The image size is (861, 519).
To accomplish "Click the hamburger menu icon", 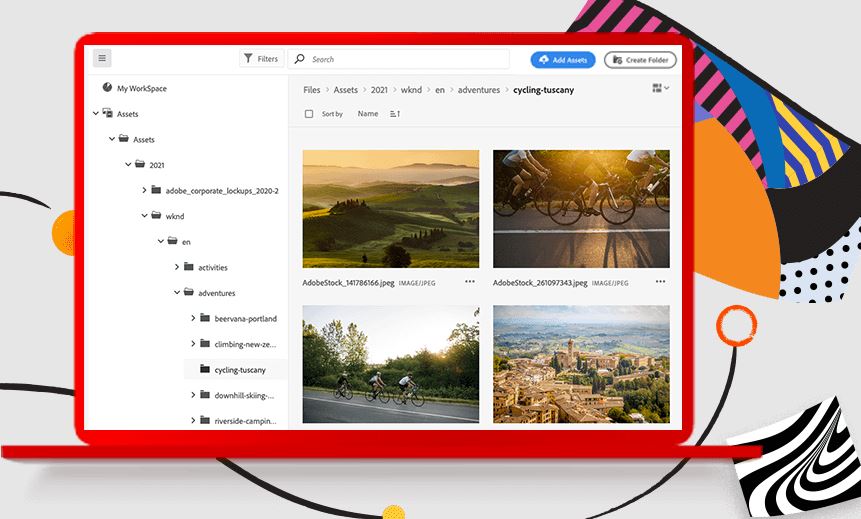I will click(103, 59).
